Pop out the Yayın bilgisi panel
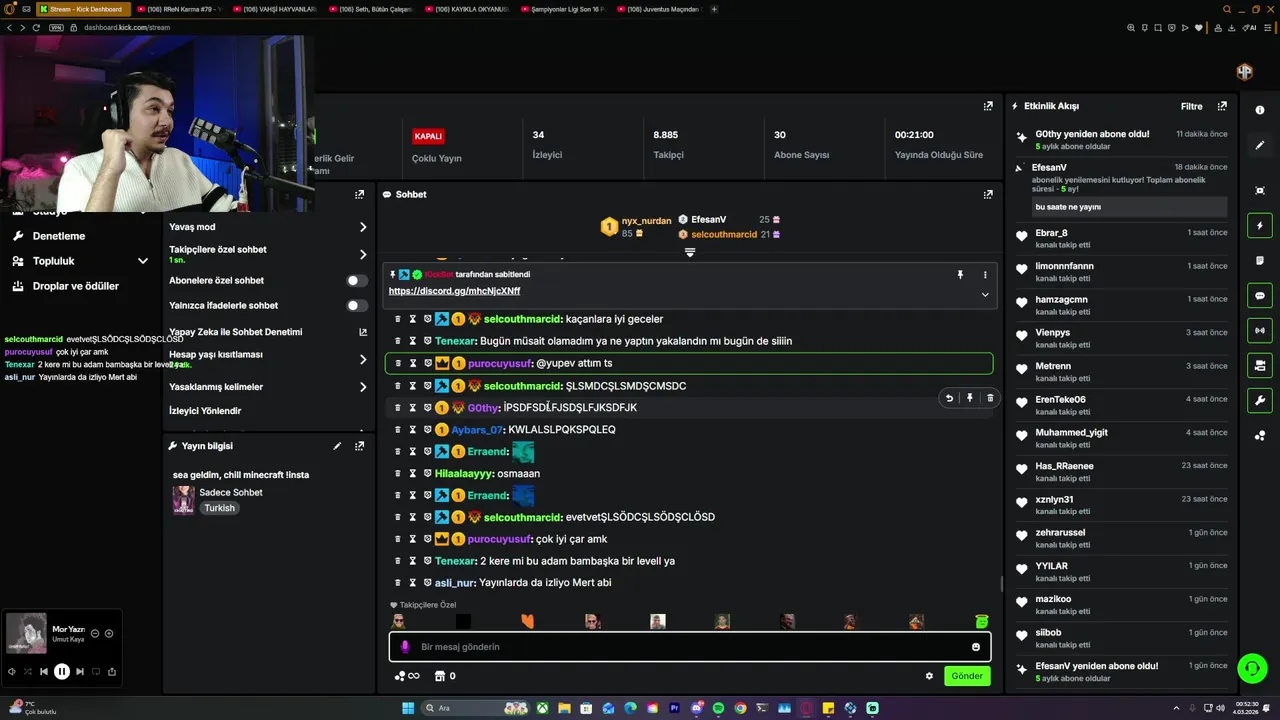The width and height of the screenshot is (1280, 720). pos(359,446)
